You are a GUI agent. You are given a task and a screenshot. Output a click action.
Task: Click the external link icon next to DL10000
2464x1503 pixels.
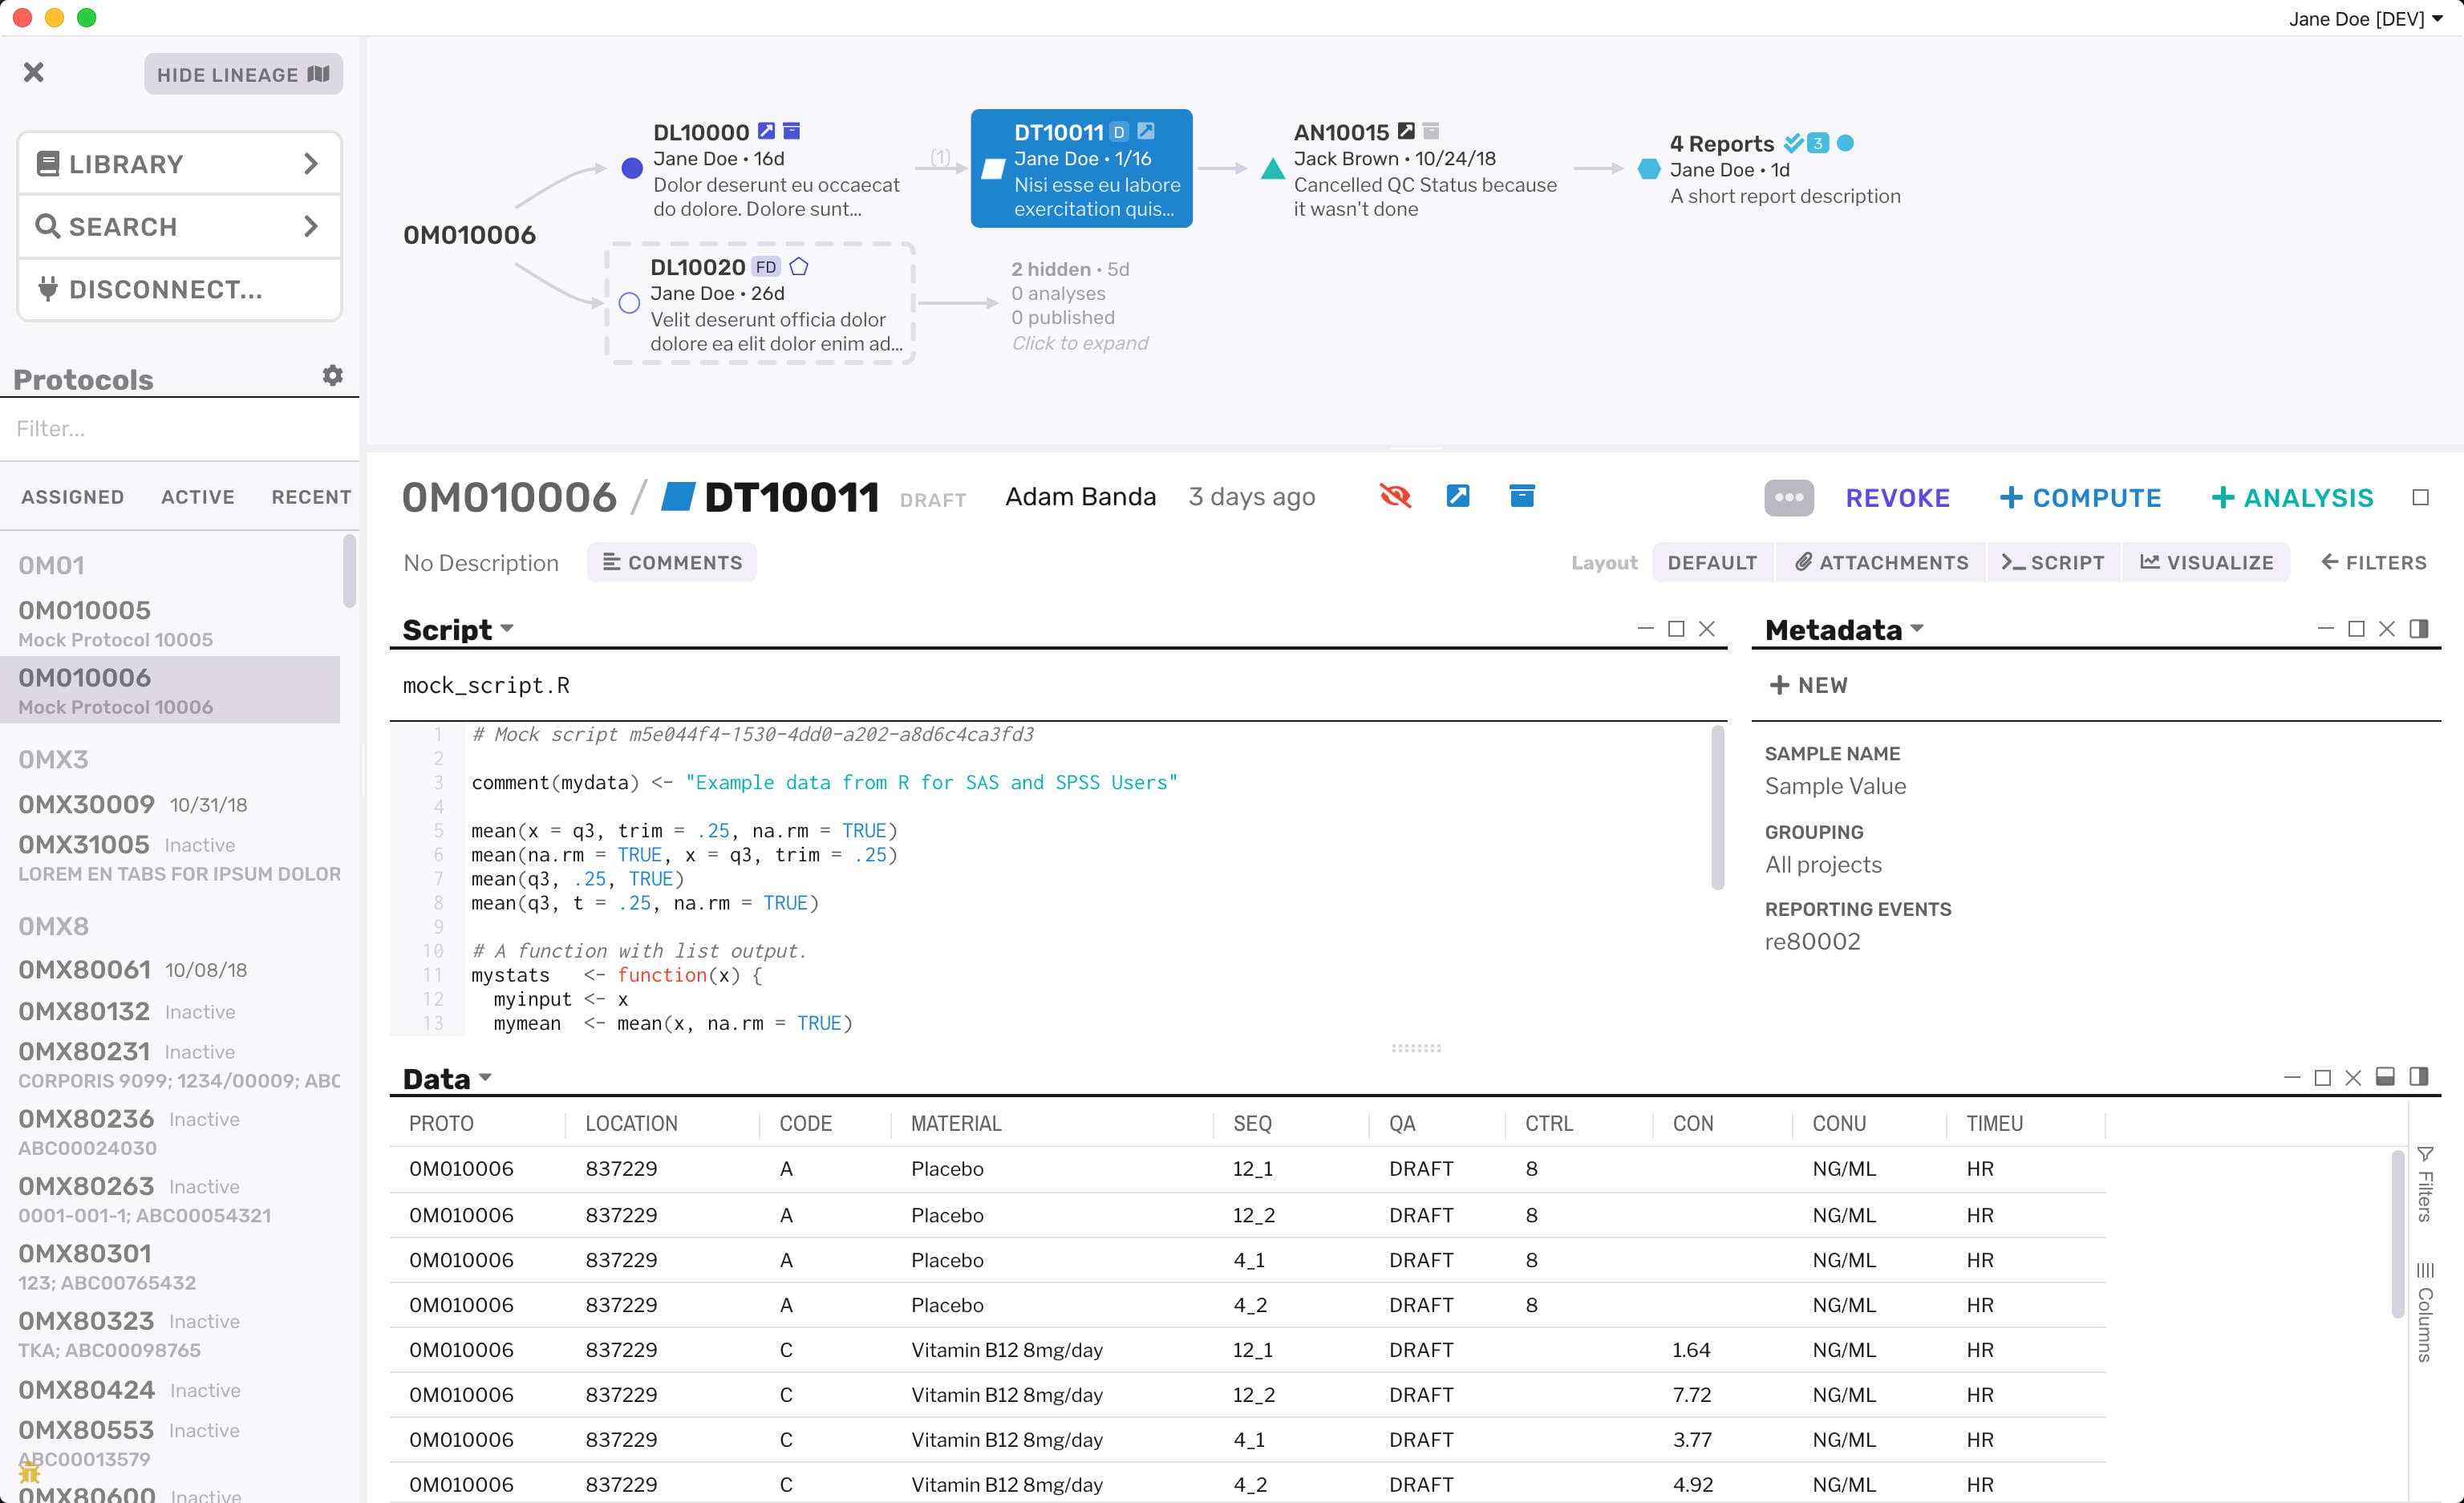(766, 131)
